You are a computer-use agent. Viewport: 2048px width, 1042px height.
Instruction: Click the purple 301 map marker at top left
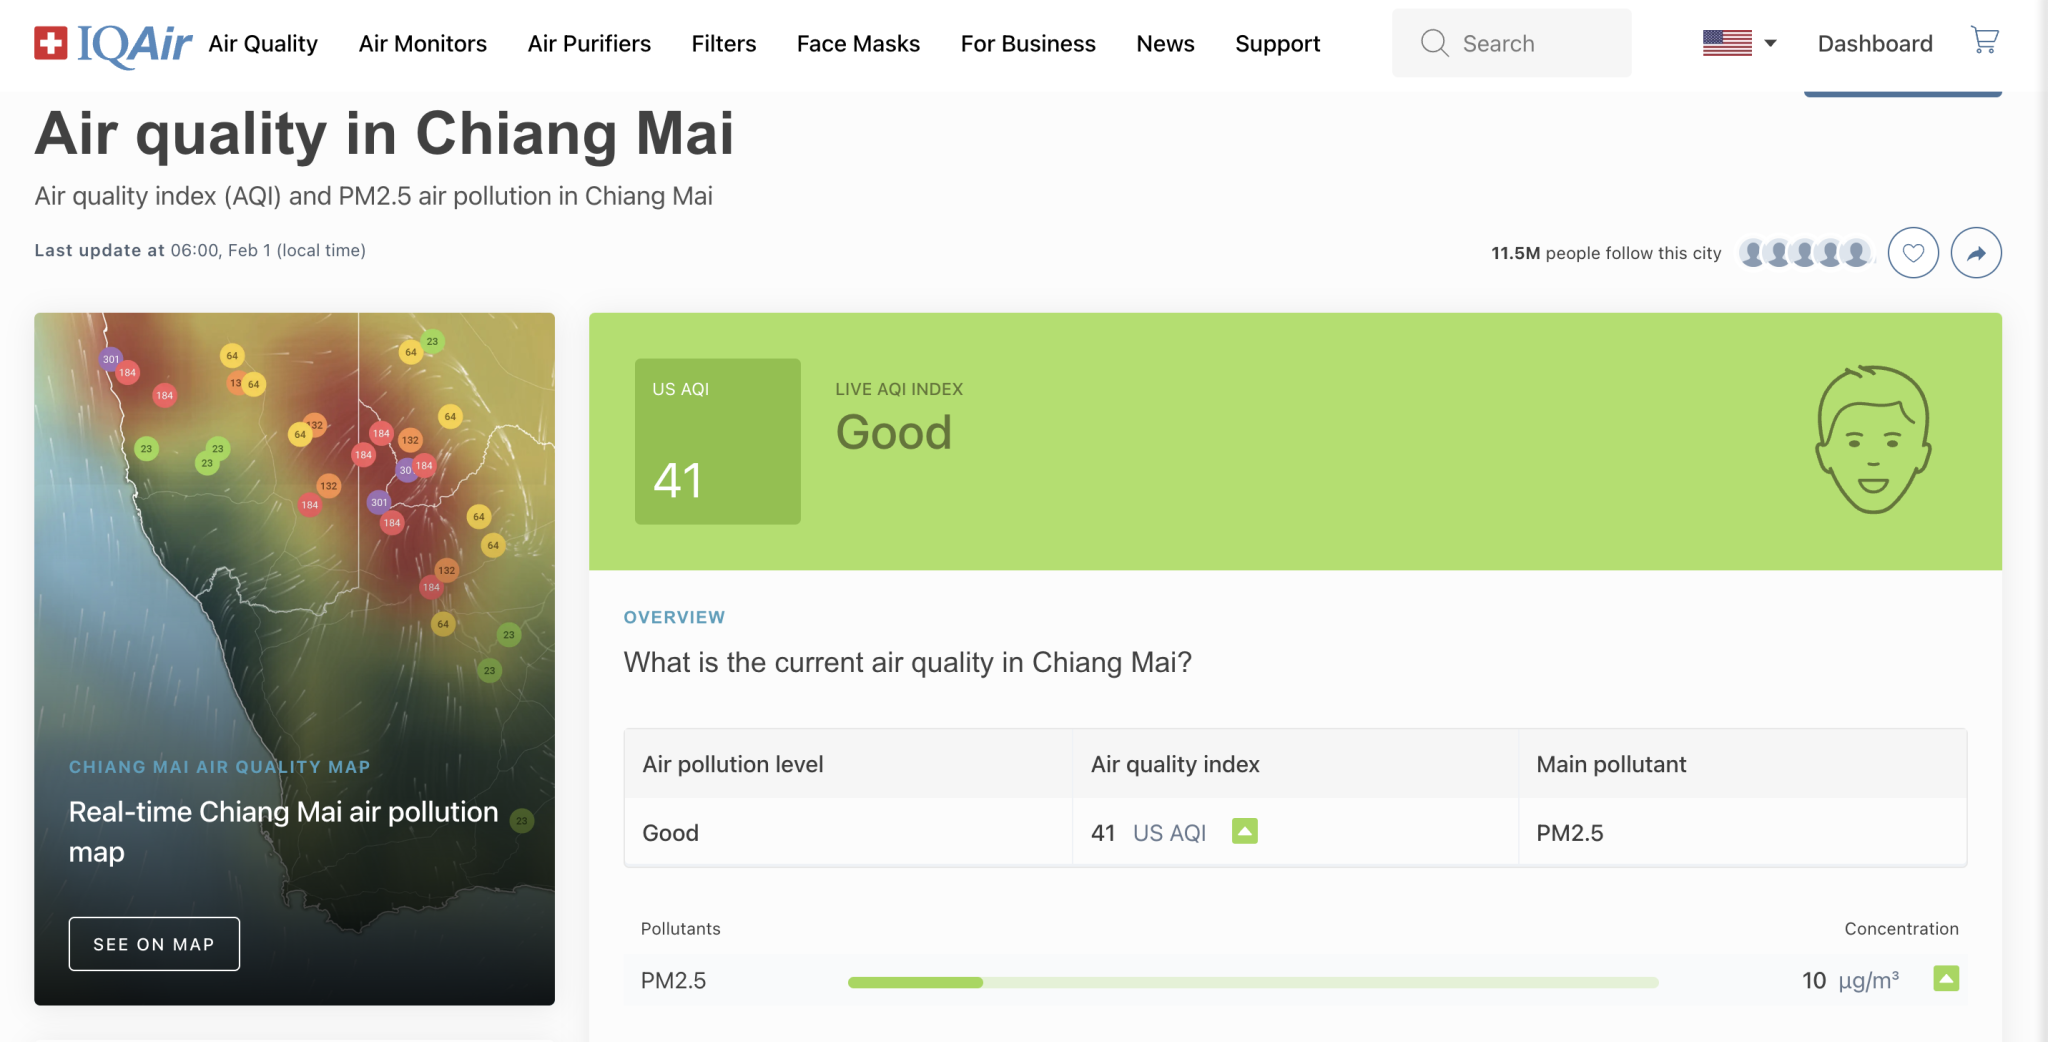coord(110,359)
